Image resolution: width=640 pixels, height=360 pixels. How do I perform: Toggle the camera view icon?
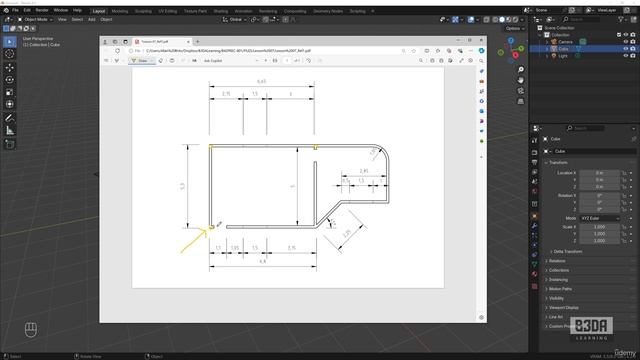[x=520, y=91]
